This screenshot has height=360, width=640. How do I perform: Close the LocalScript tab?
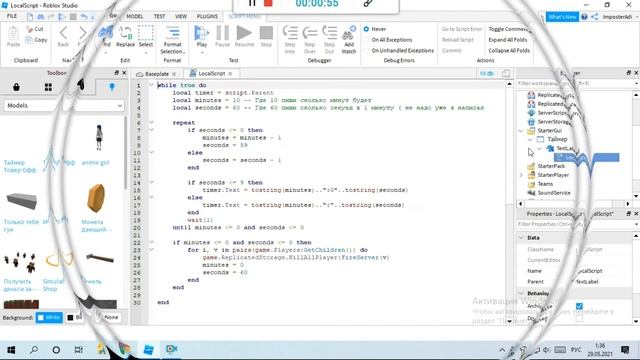click(230, 73)
